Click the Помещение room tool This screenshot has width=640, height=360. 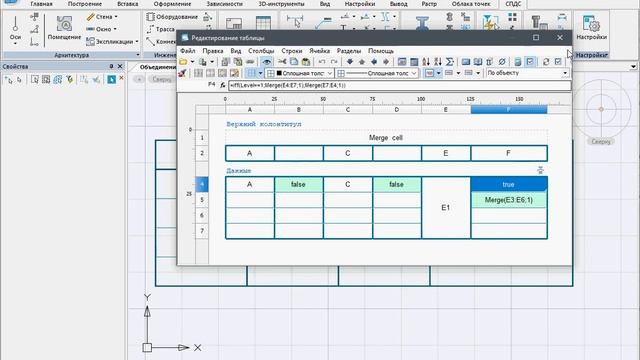(x=64, y=28)
